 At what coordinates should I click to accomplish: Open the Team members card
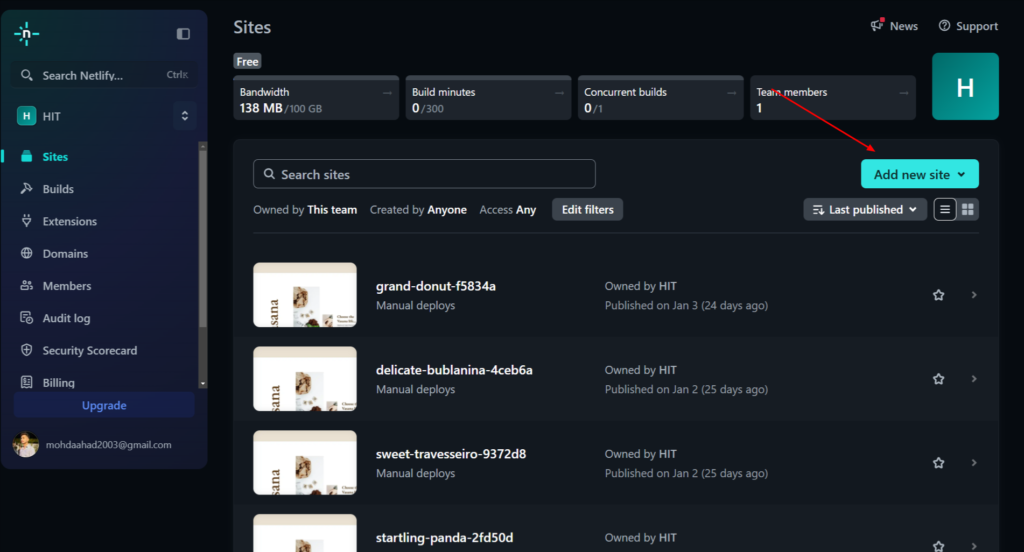point(833,98)
